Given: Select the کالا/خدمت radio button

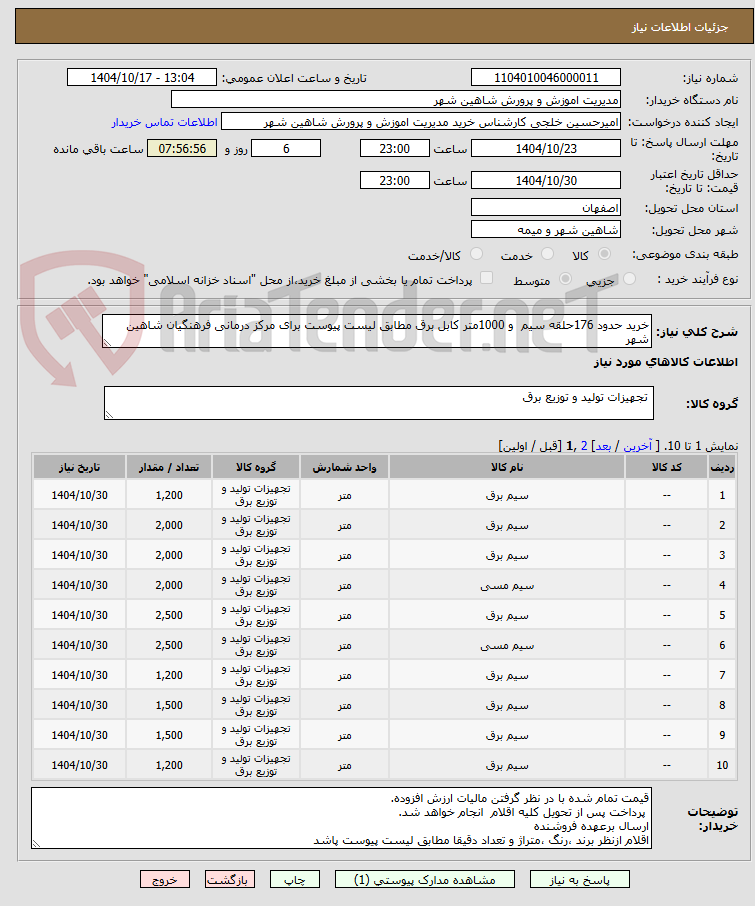Looking at the screenshot, I should 477,254.
